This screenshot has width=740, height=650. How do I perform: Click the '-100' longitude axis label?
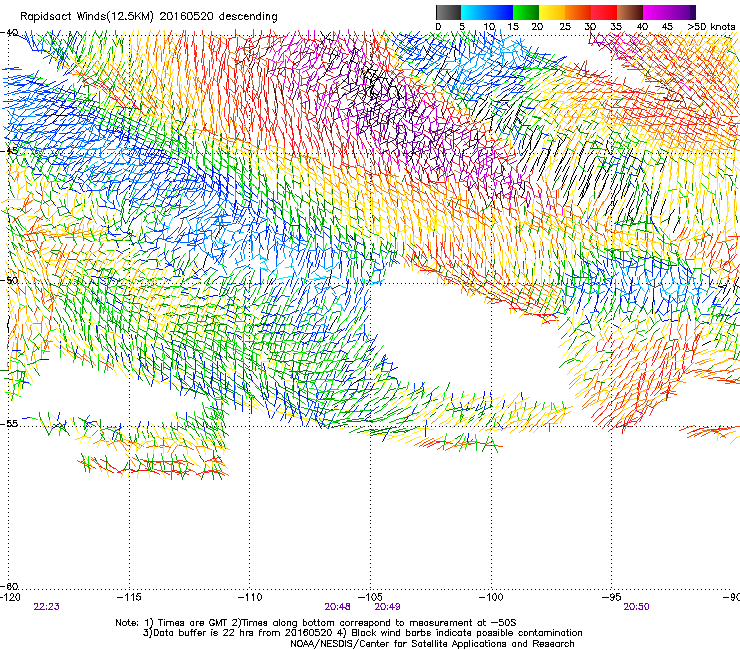tap(491, 597)
